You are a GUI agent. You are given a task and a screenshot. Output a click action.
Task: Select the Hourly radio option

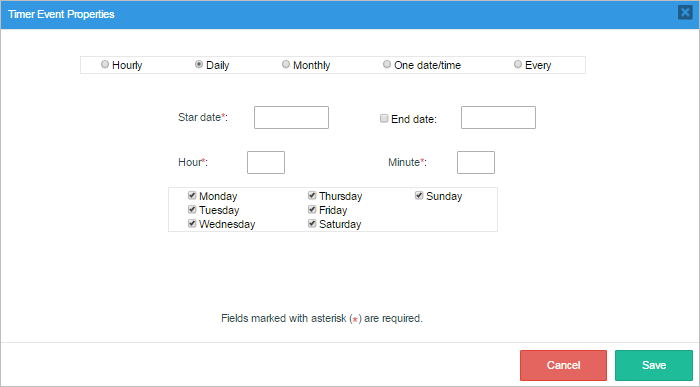coord(105,64)
